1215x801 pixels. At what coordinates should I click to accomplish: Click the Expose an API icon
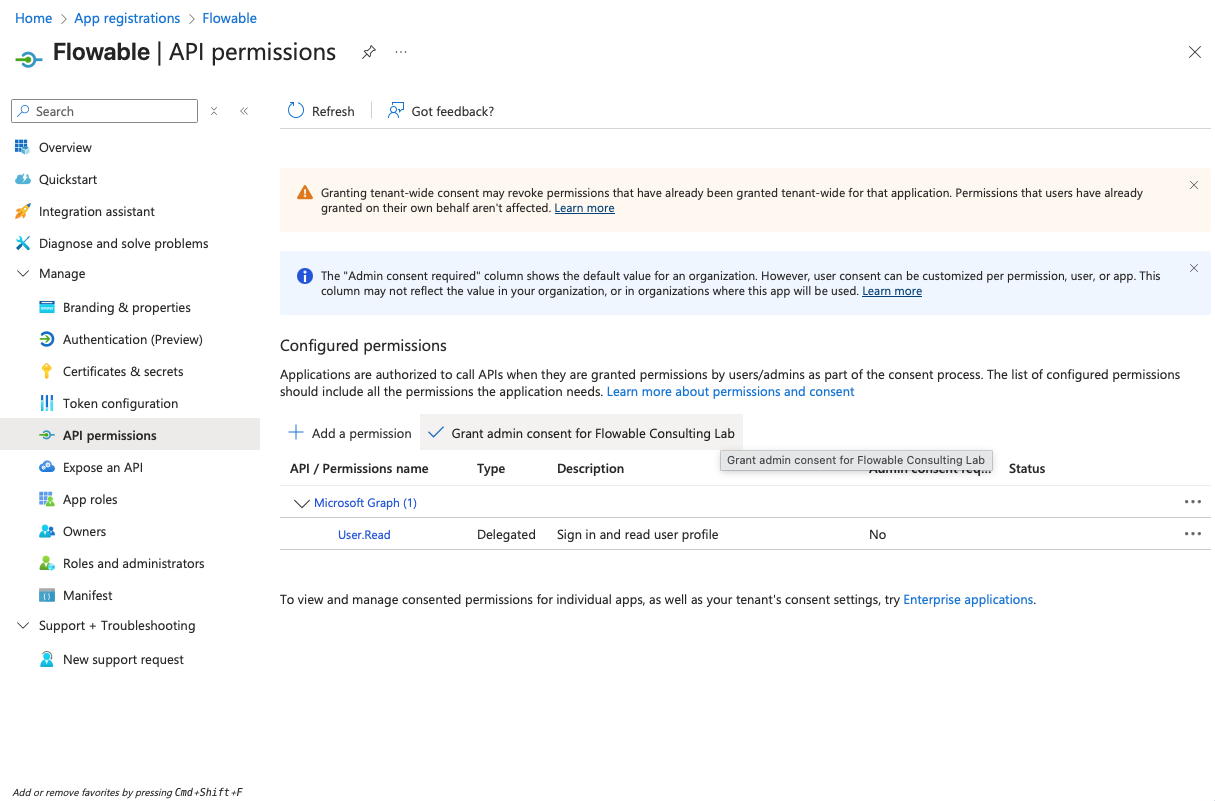coord(46,467)
